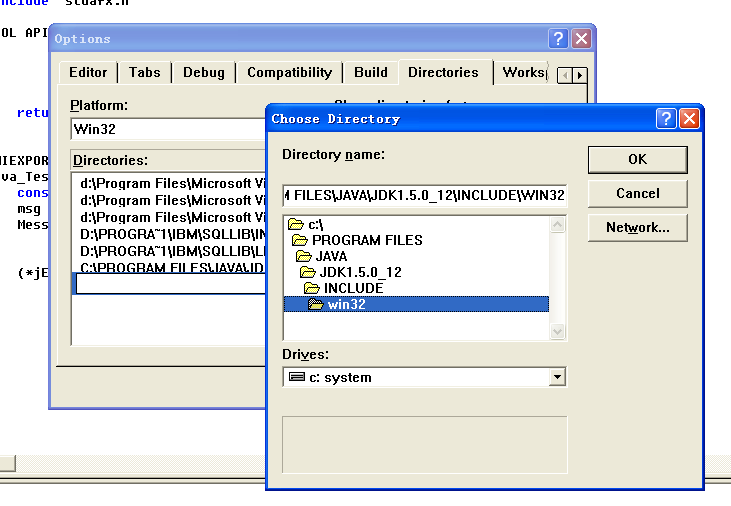The height and width of the screenshot is (506, 731).
Task: Open the Network... browse button
Action: pyautogui.click(x=637, y=228)
